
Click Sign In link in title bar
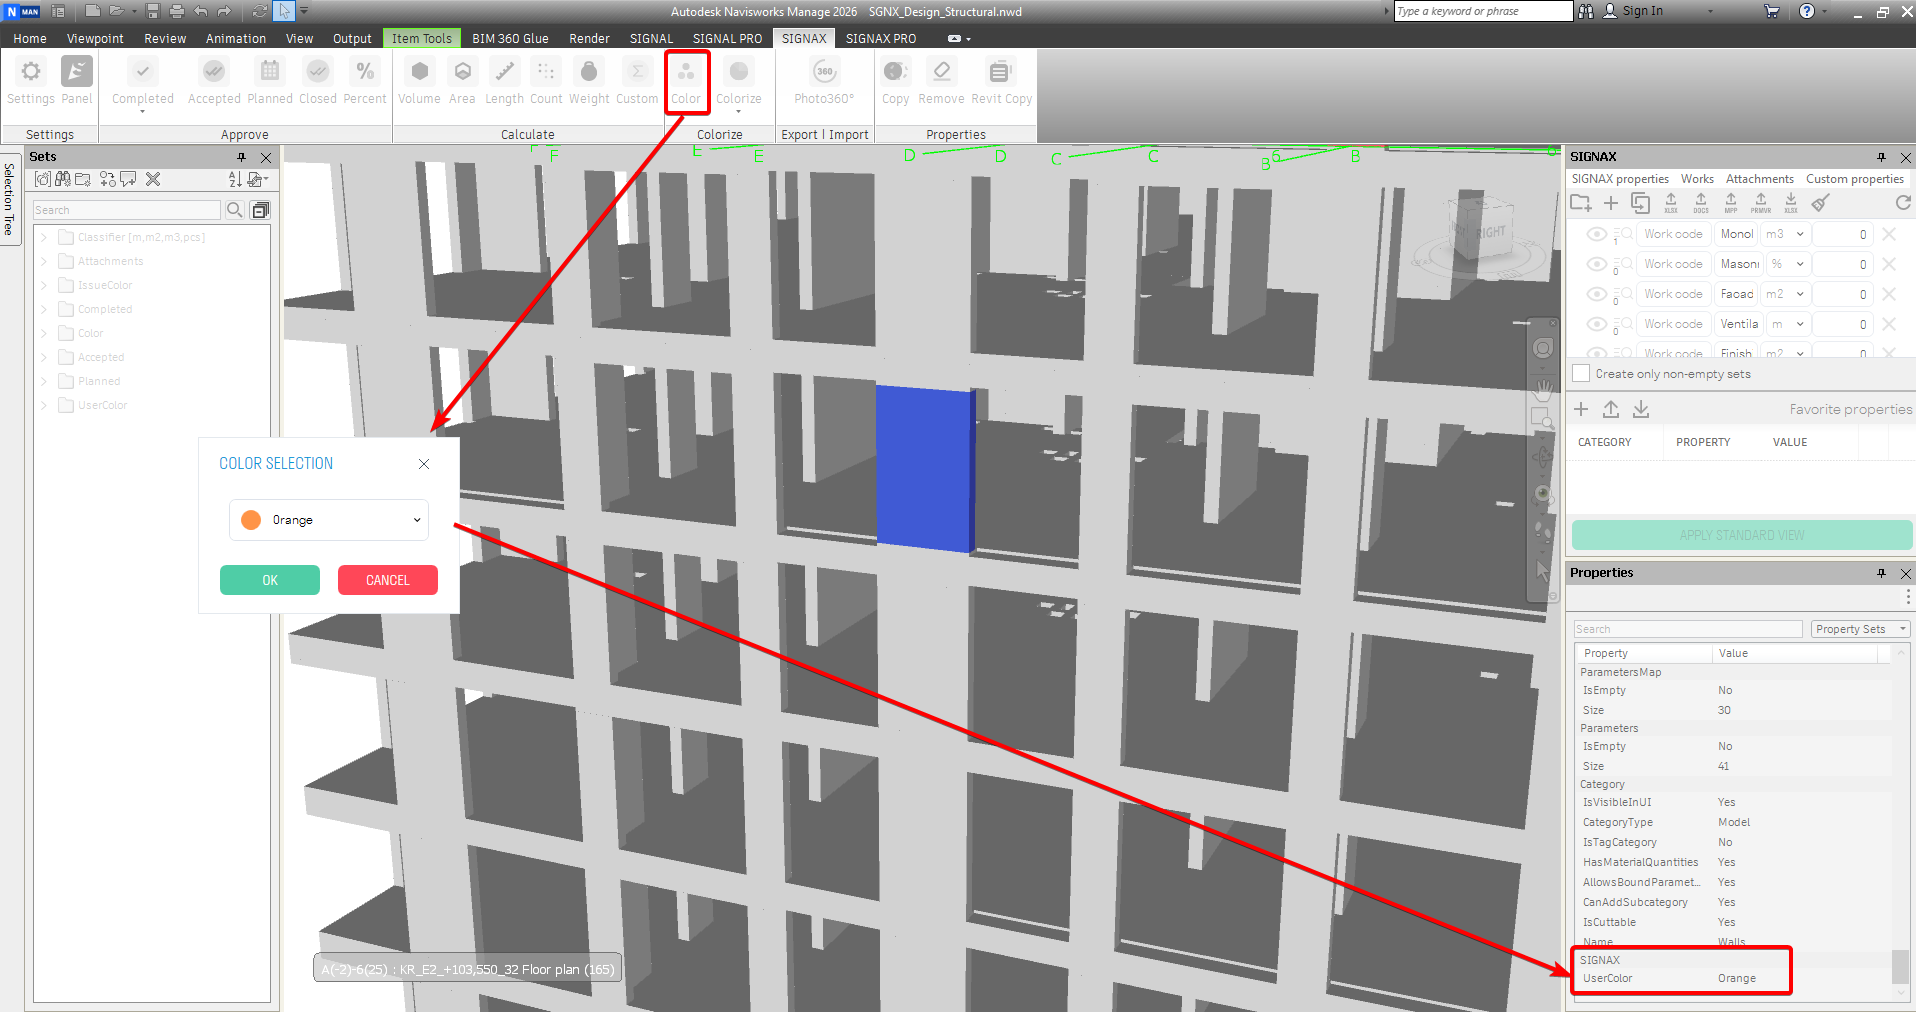click(x=1642, y=11)
